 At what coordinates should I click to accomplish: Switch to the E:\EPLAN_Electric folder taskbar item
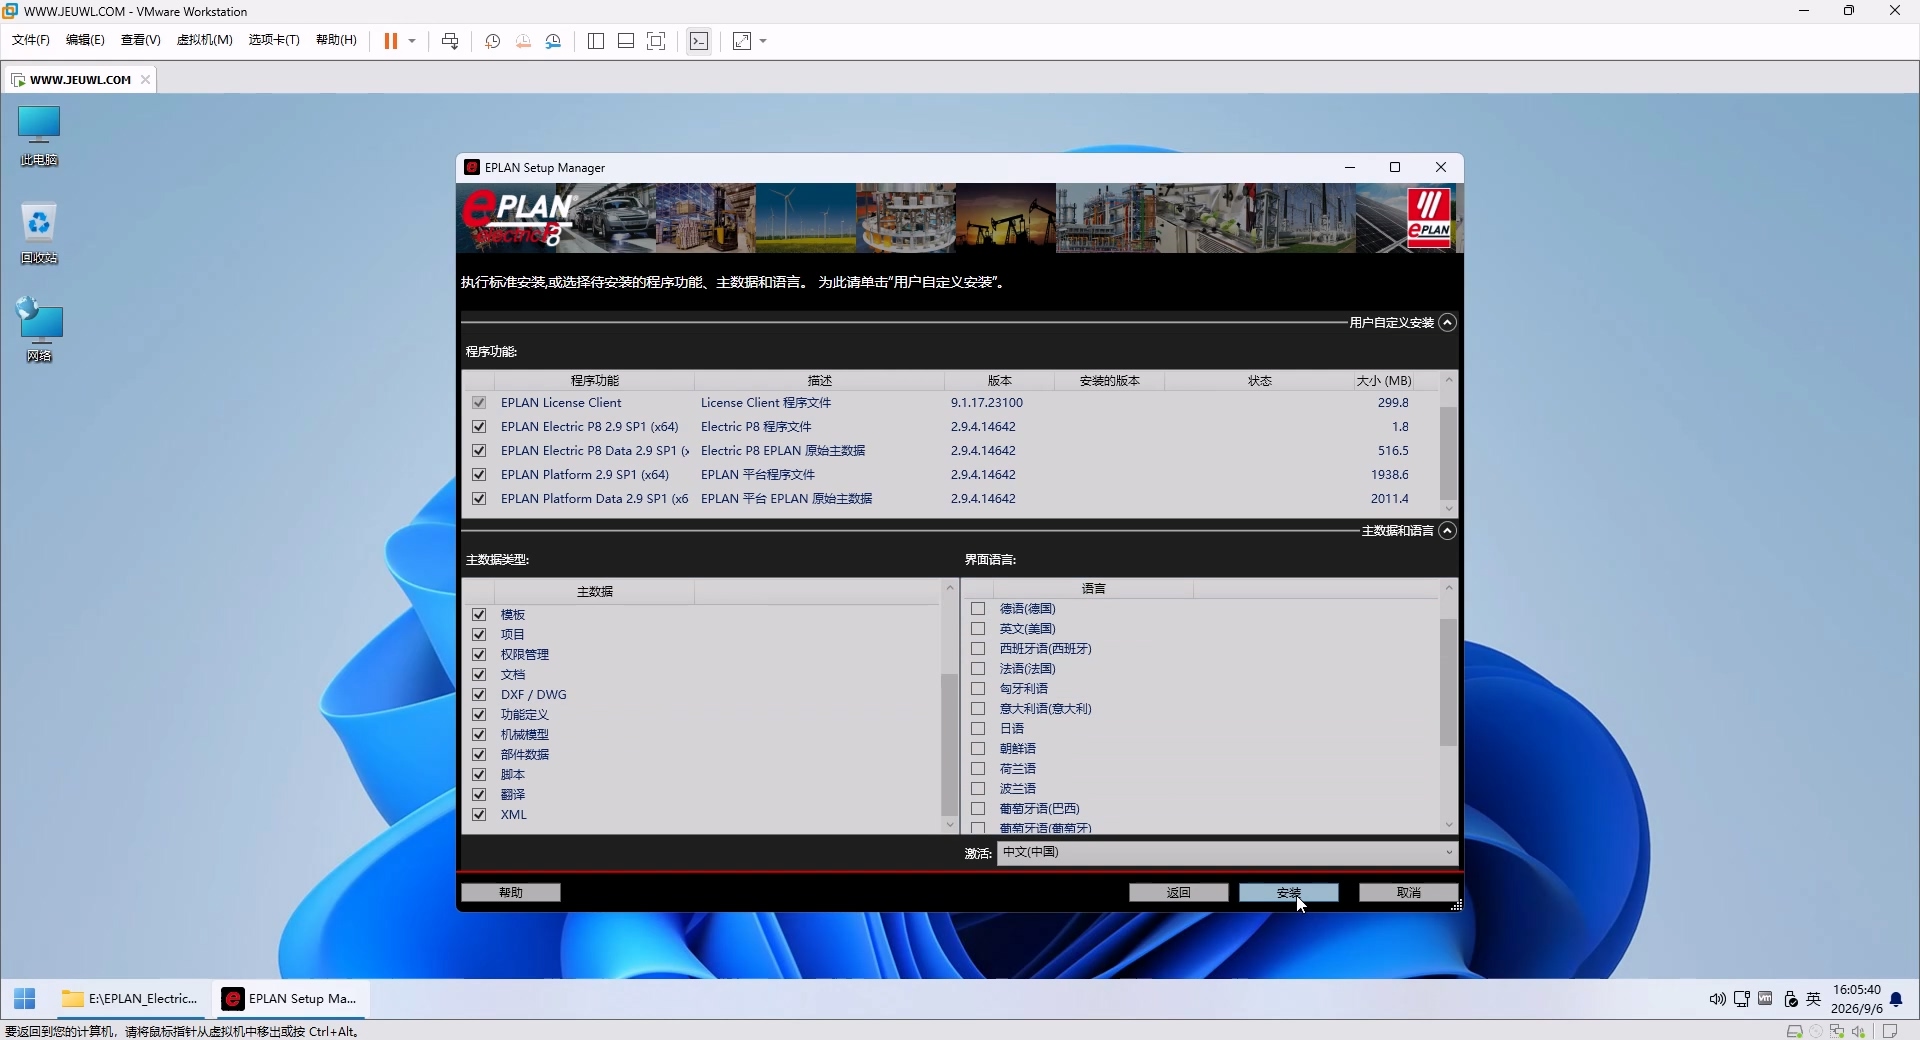[x=130, y=998]
